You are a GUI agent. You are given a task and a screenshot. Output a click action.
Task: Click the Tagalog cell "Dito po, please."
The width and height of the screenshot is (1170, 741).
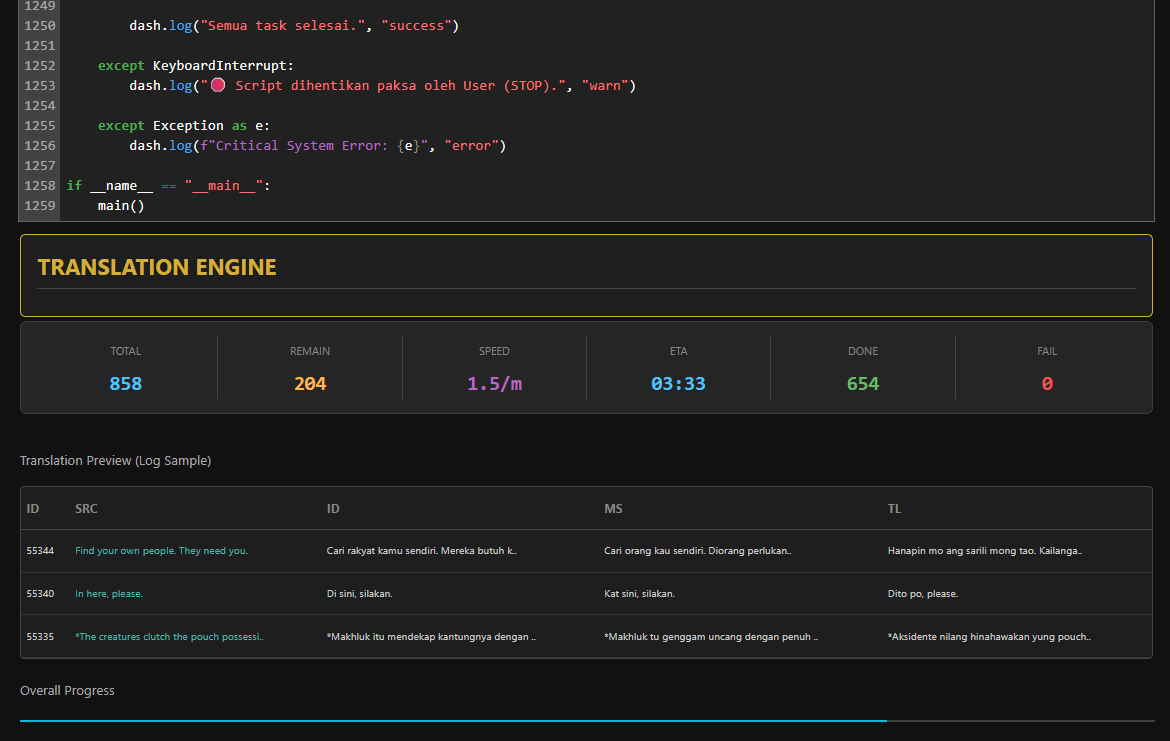[922, 594]
